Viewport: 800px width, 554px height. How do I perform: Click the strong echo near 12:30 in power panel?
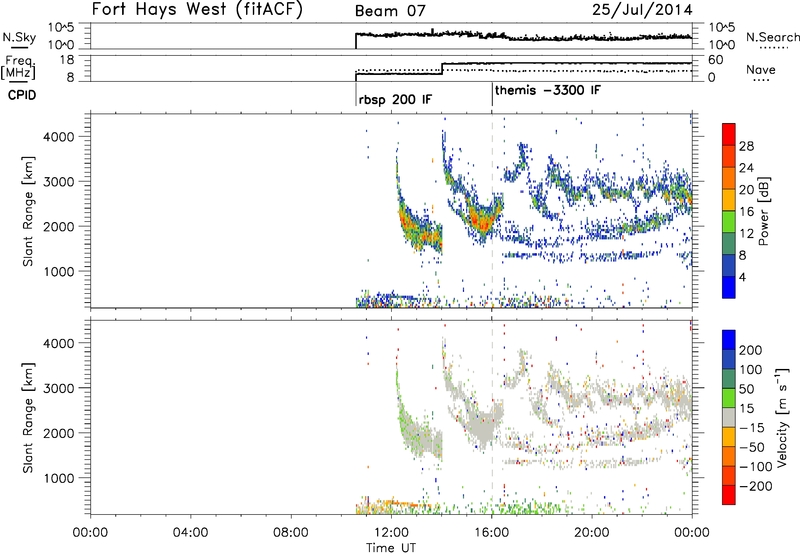pyautogui.click(x=408, y=222)
